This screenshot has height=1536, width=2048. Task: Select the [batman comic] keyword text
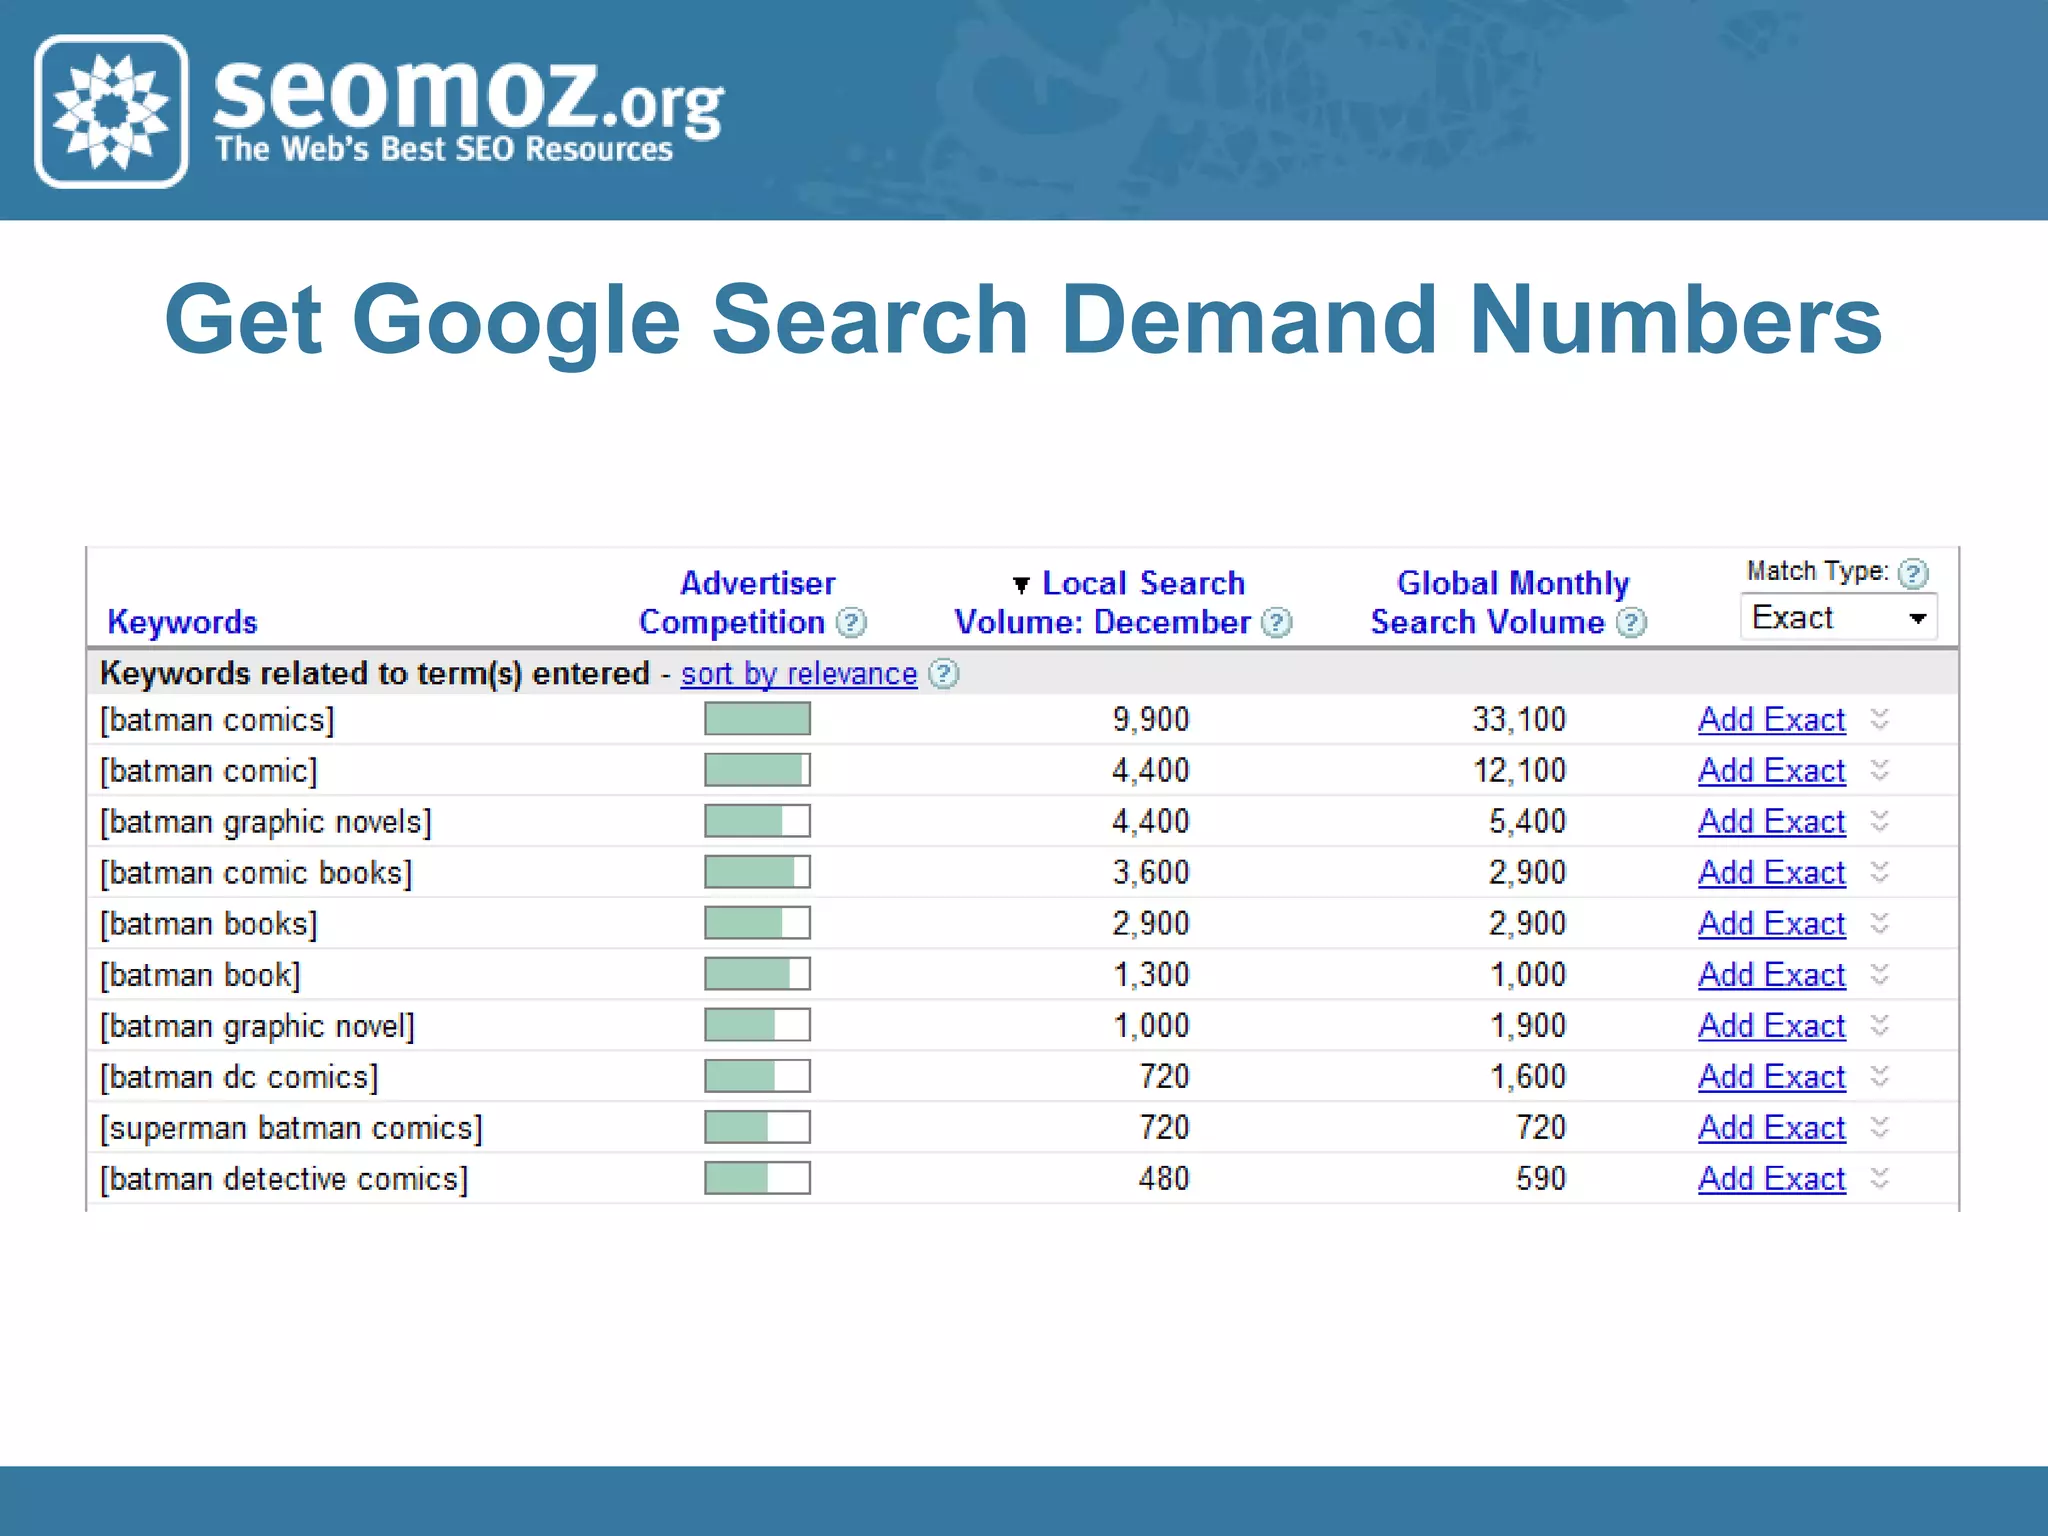[208, 771]
